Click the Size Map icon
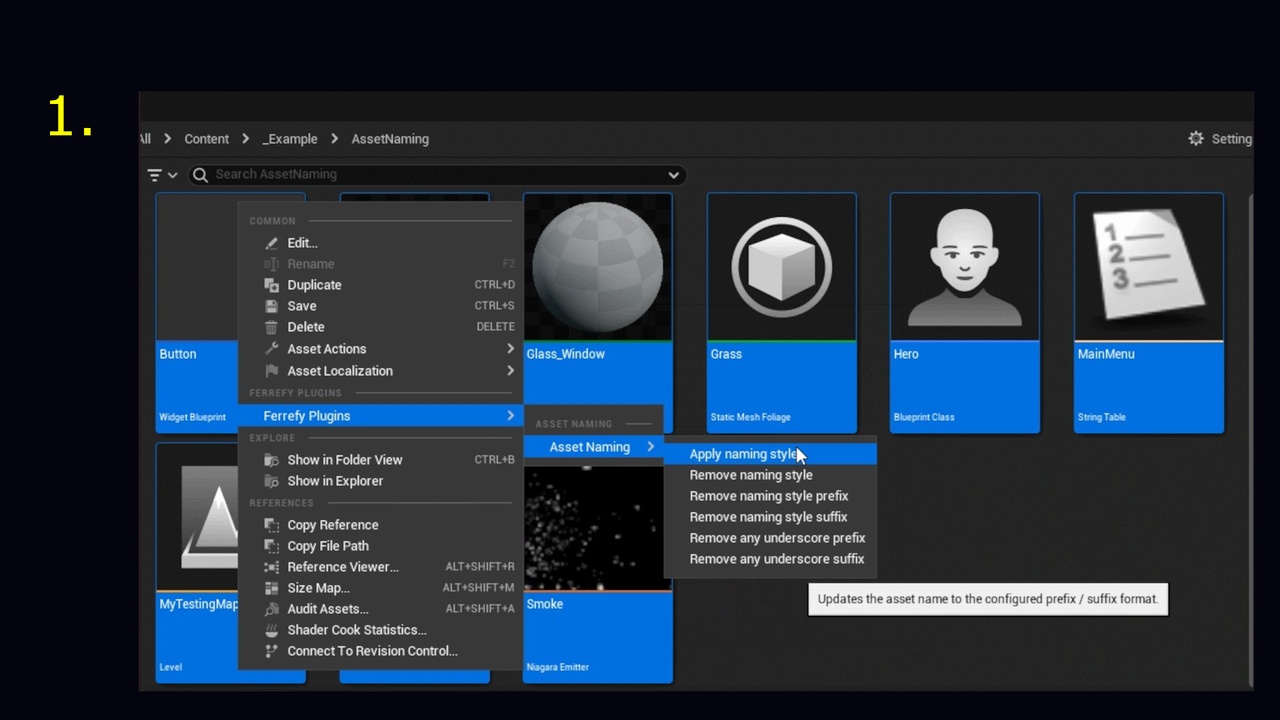The width and height of the screenshot is (1280, 720). pyautogui.click(x=271, y=588)
